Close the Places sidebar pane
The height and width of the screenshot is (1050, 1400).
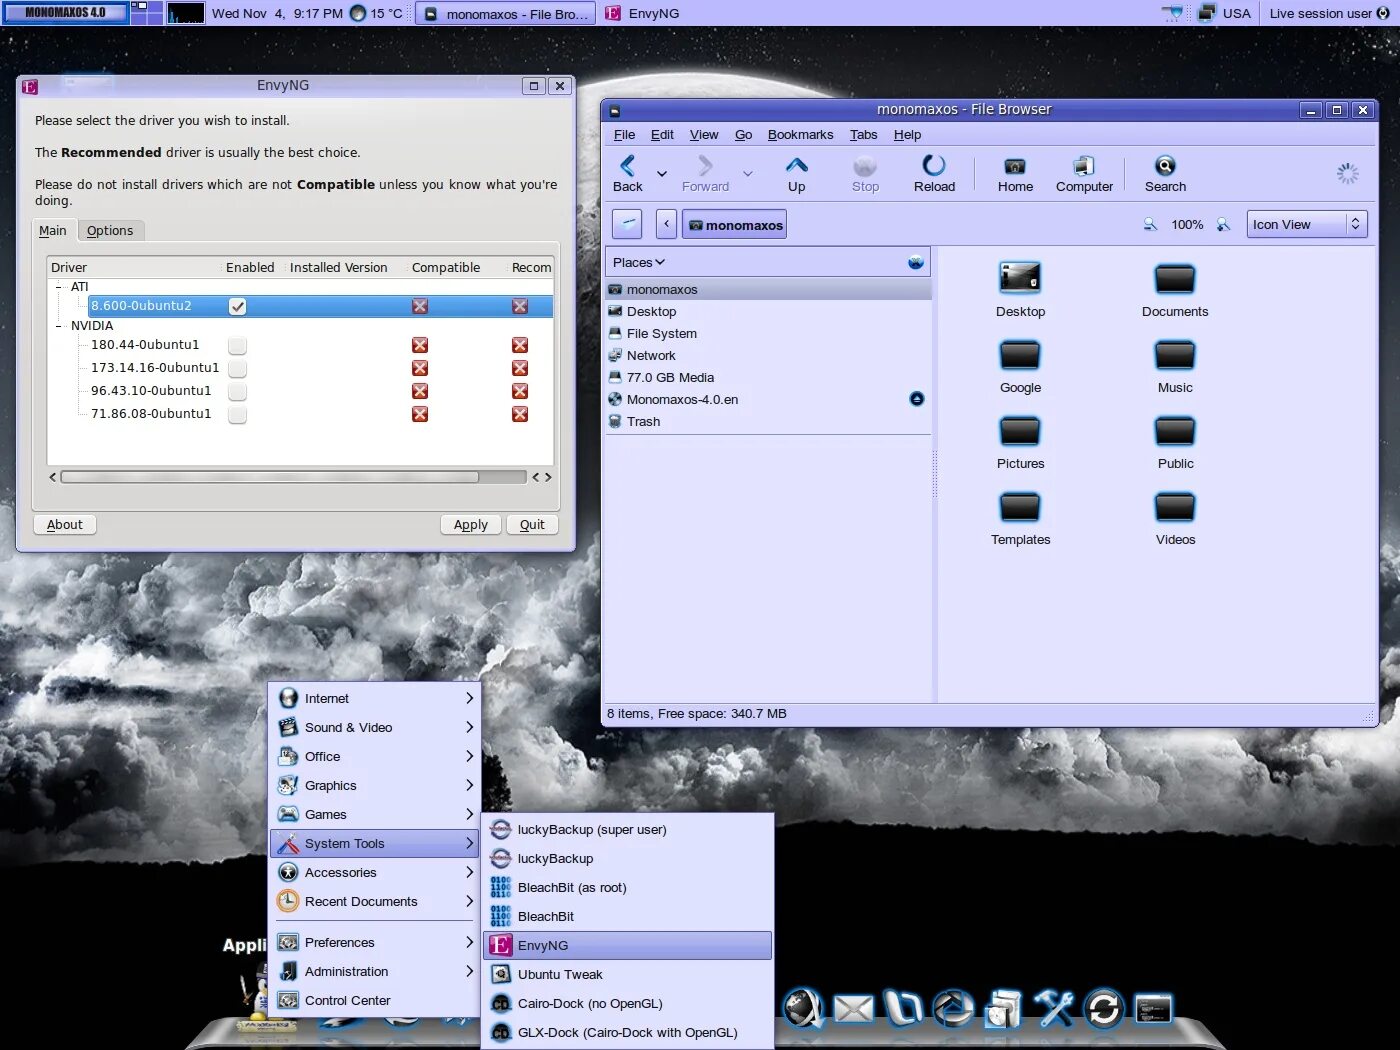point(915,262)
